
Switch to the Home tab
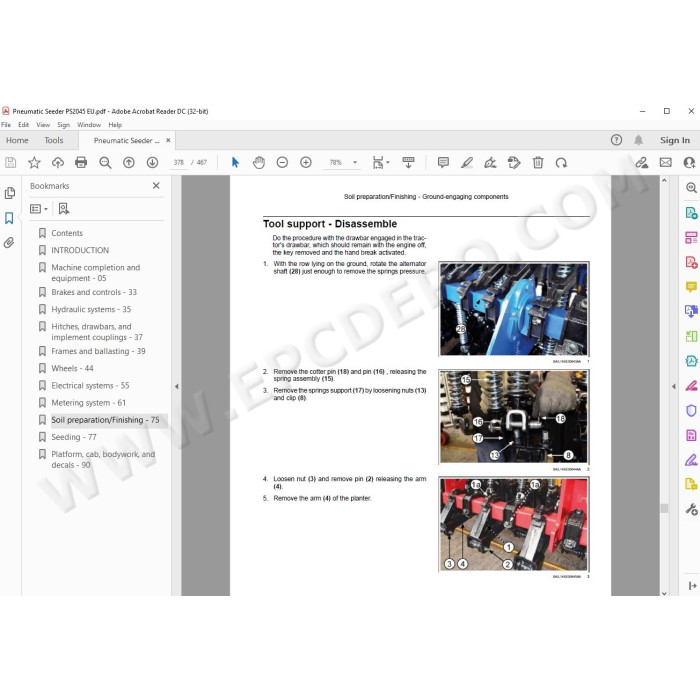tap(17, 140)
